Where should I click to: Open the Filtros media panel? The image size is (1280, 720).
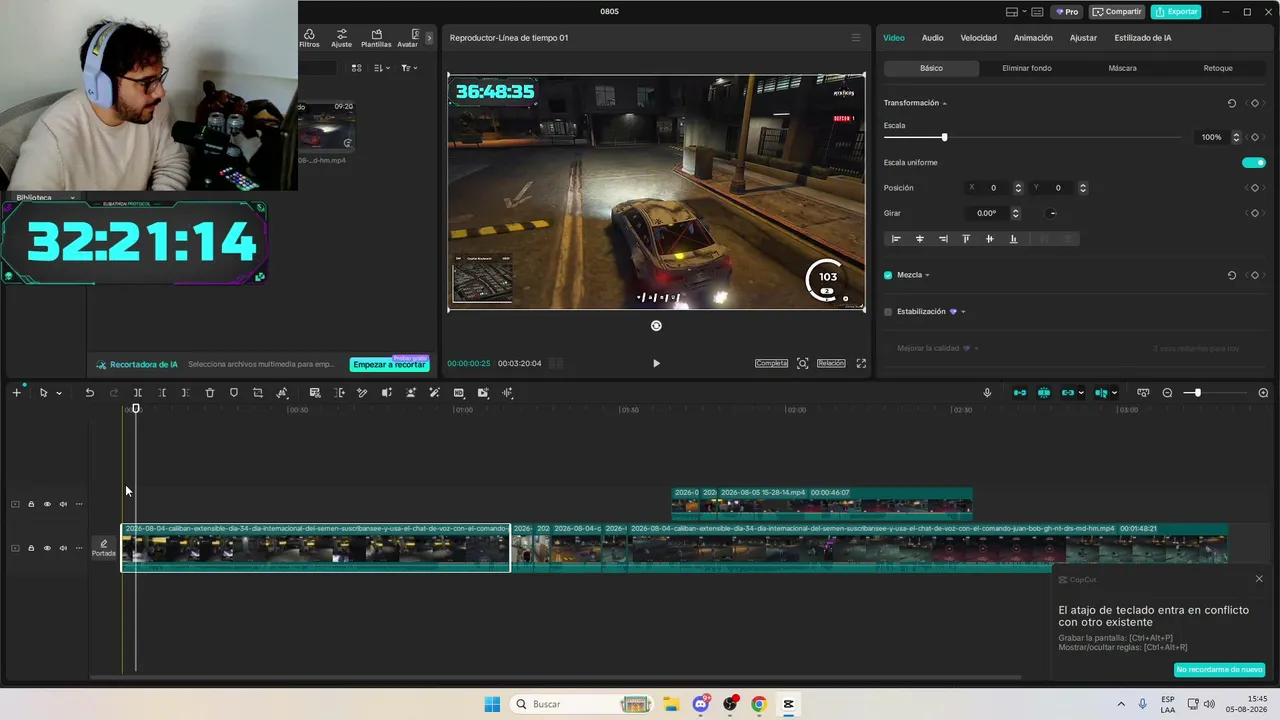(x=309, y=38)
